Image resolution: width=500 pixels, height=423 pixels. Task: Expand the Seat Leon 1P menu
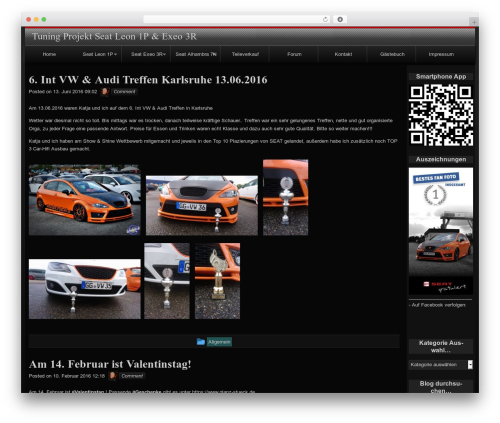100,54
